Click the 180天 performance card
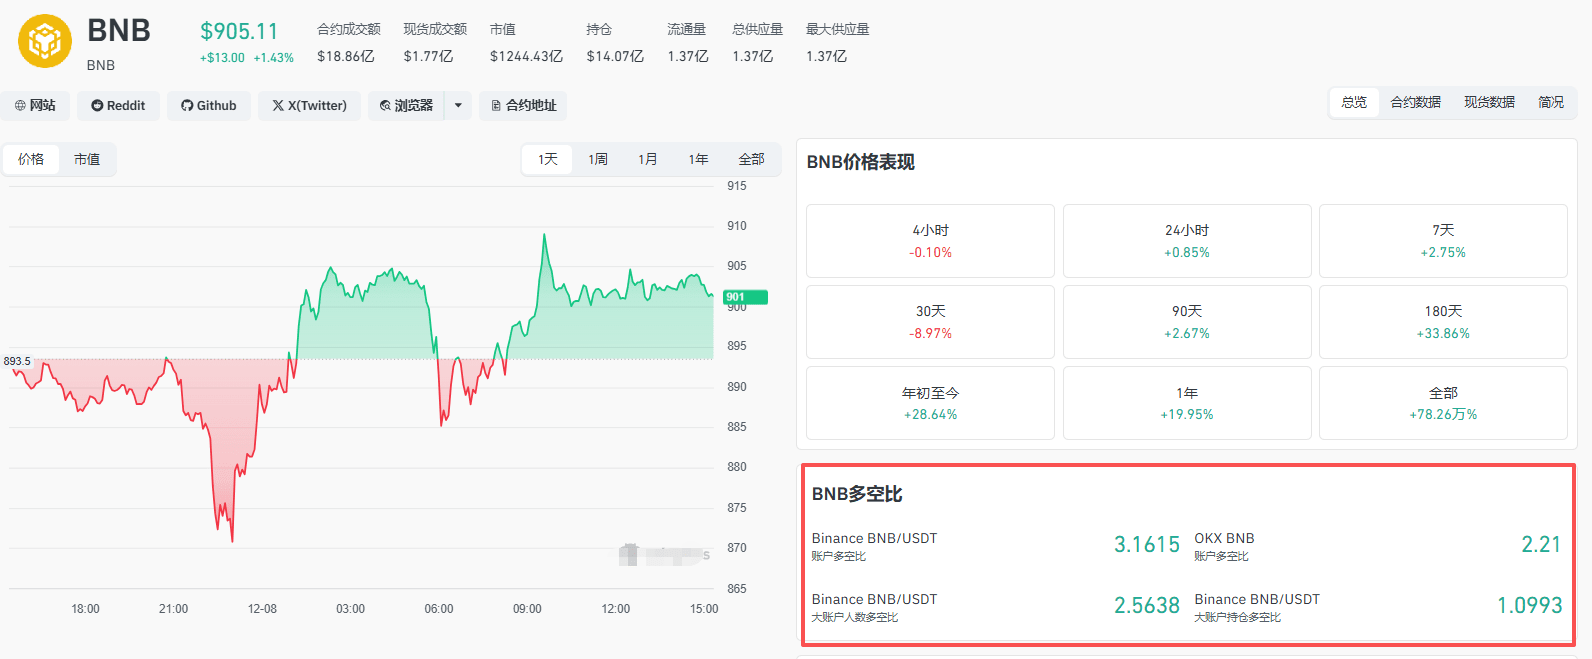Image resolution: width=1592 pixels, height=659 pixels. coord(1443,322)
